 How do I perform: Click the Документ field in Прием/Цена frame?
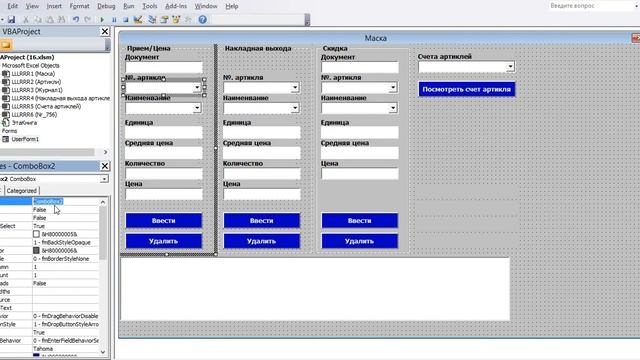pos(164,67)
